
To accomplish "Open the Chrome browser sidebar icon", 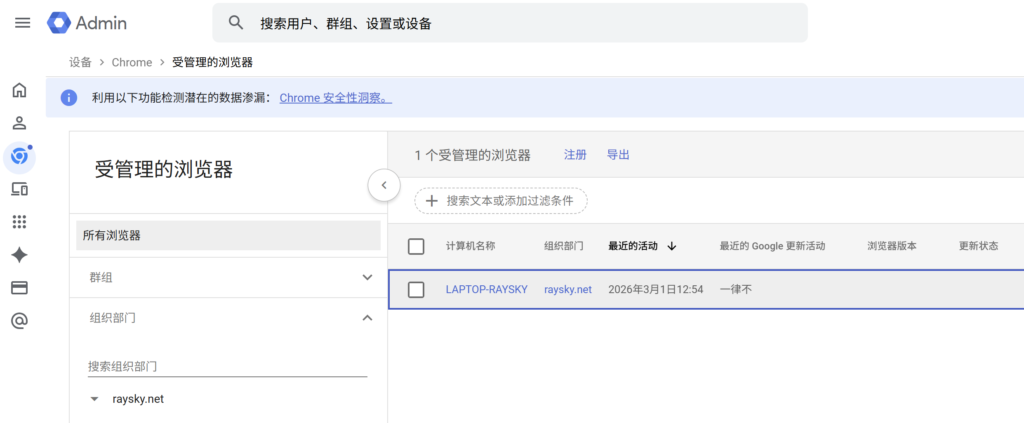I will tap(18, 156).
